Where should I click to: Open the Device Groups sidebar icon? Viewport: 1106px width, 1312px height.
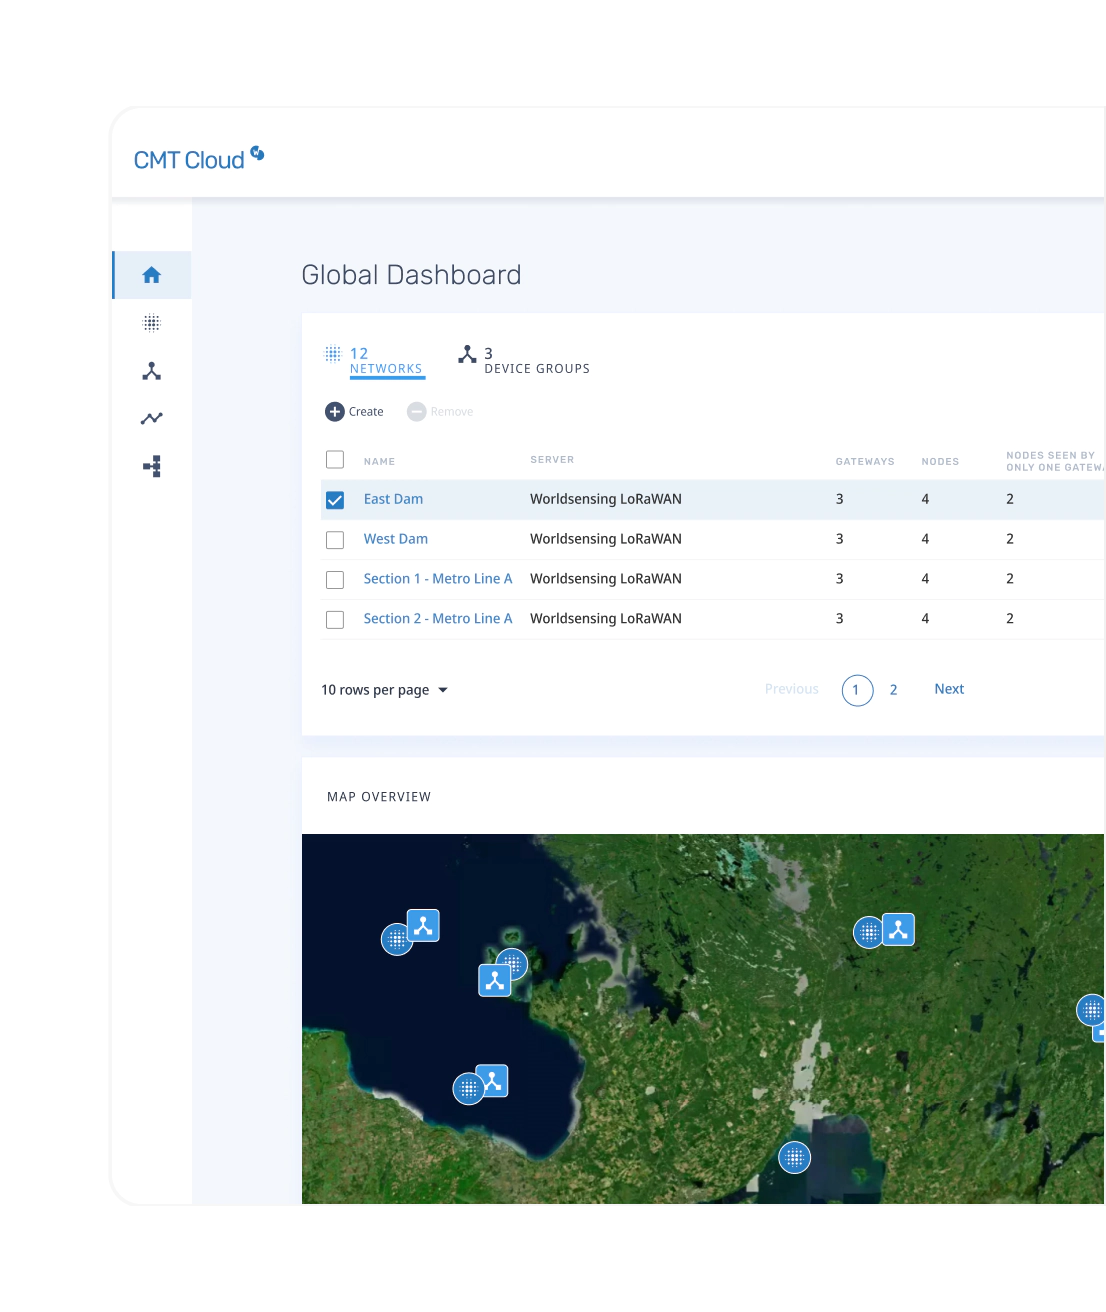tap(151, 370)
